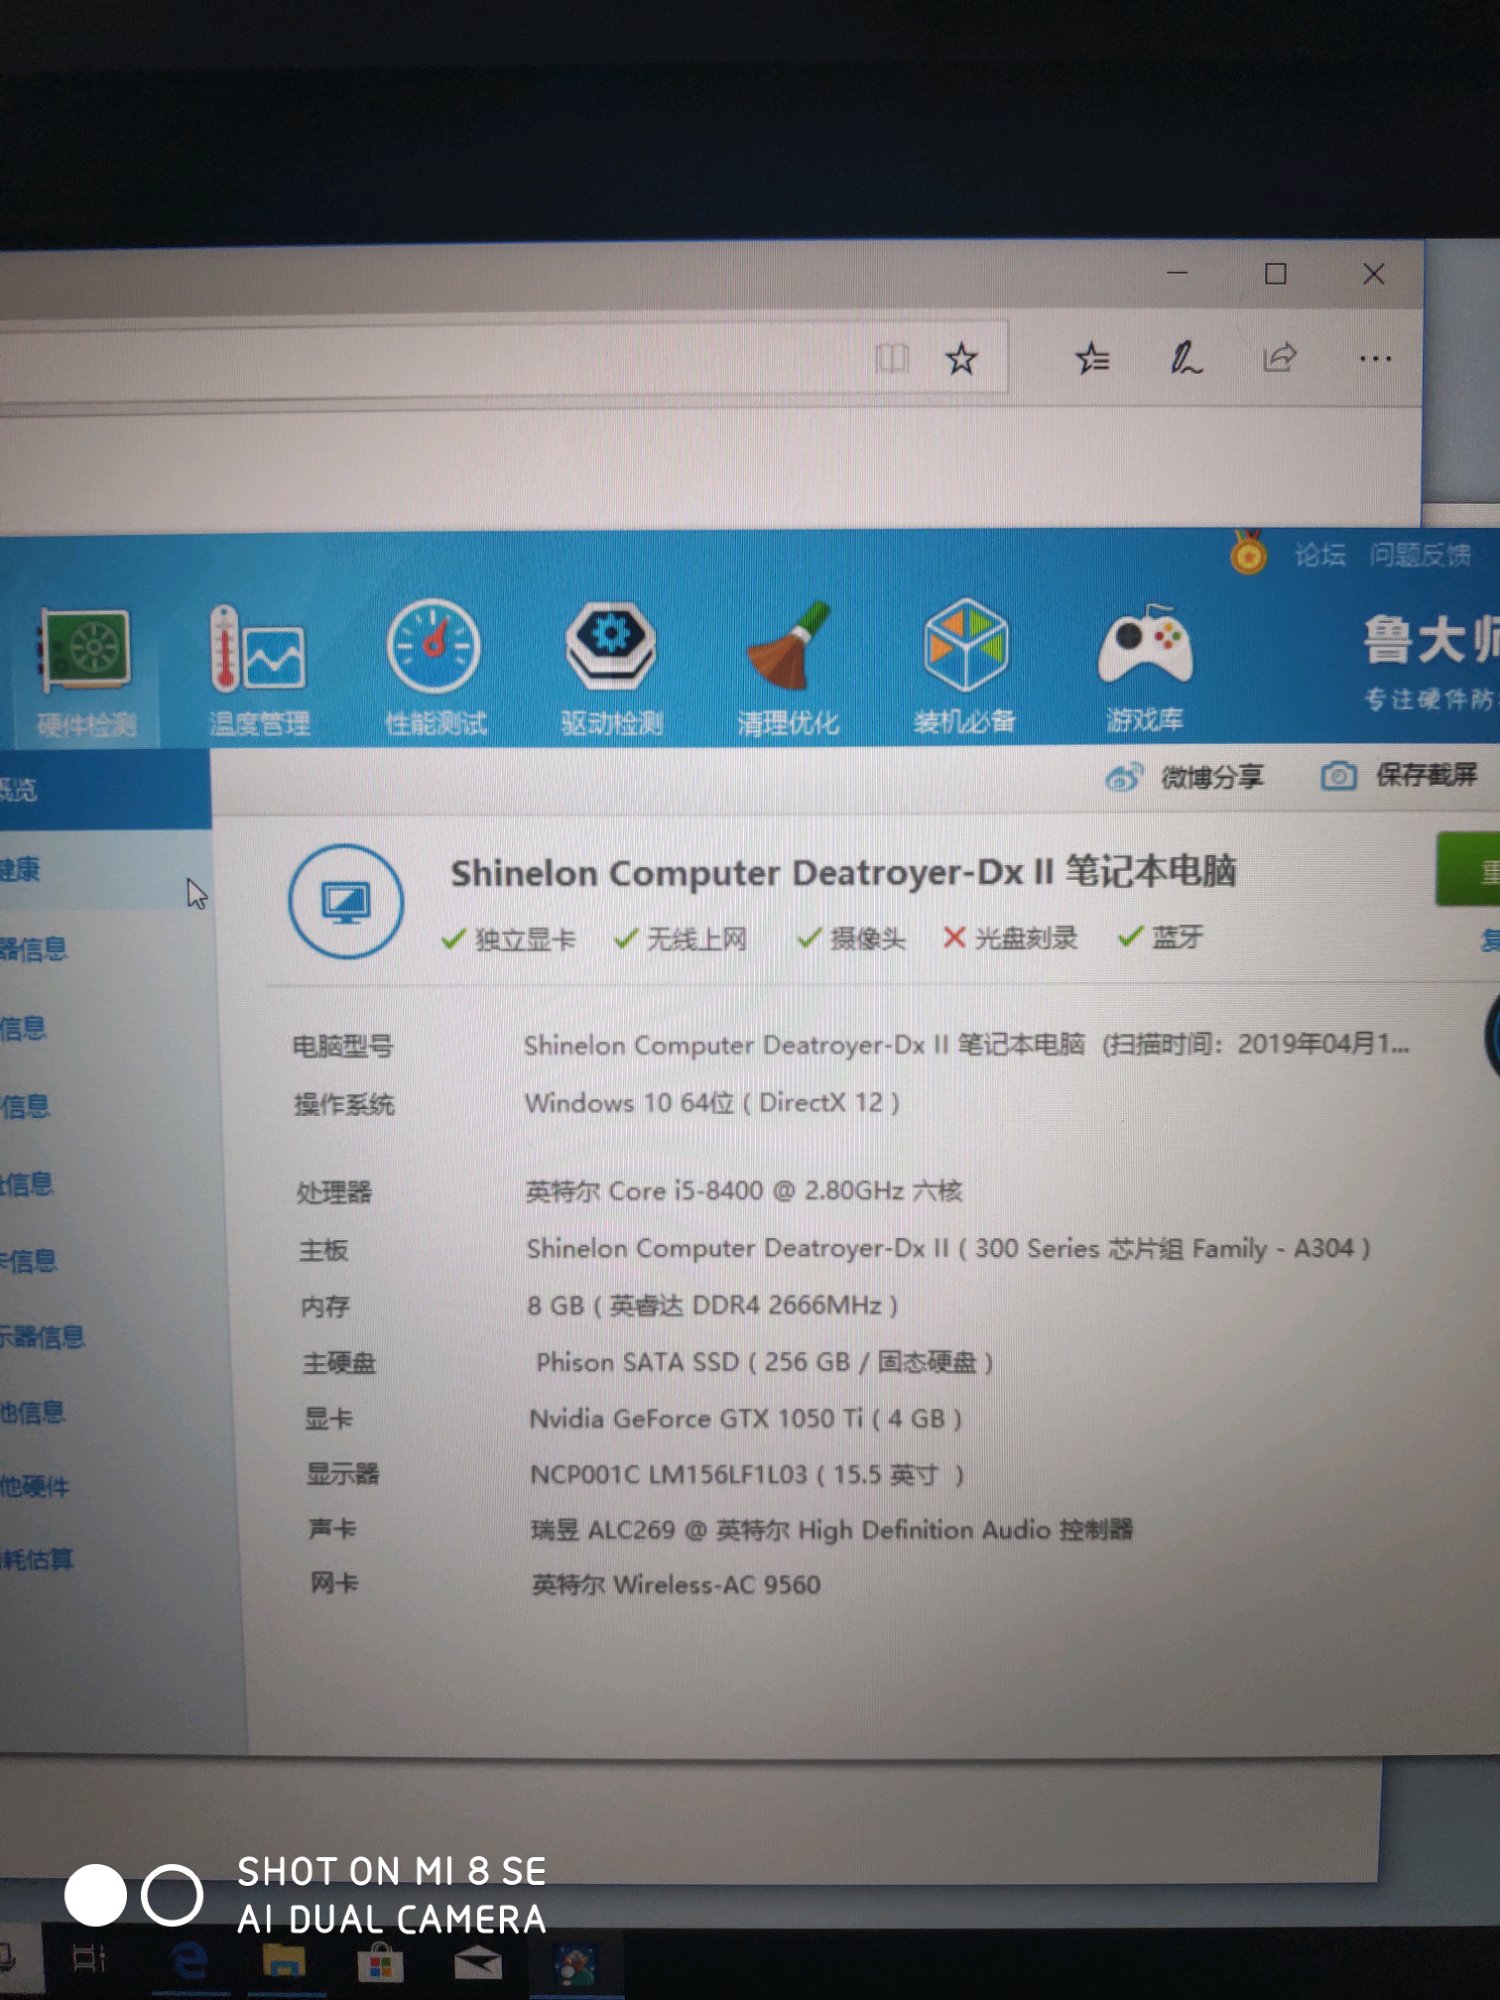Click 'Nvidia GeForce GTX 1050 Ti ( 4 GB )'

(x=746, y=1418)
